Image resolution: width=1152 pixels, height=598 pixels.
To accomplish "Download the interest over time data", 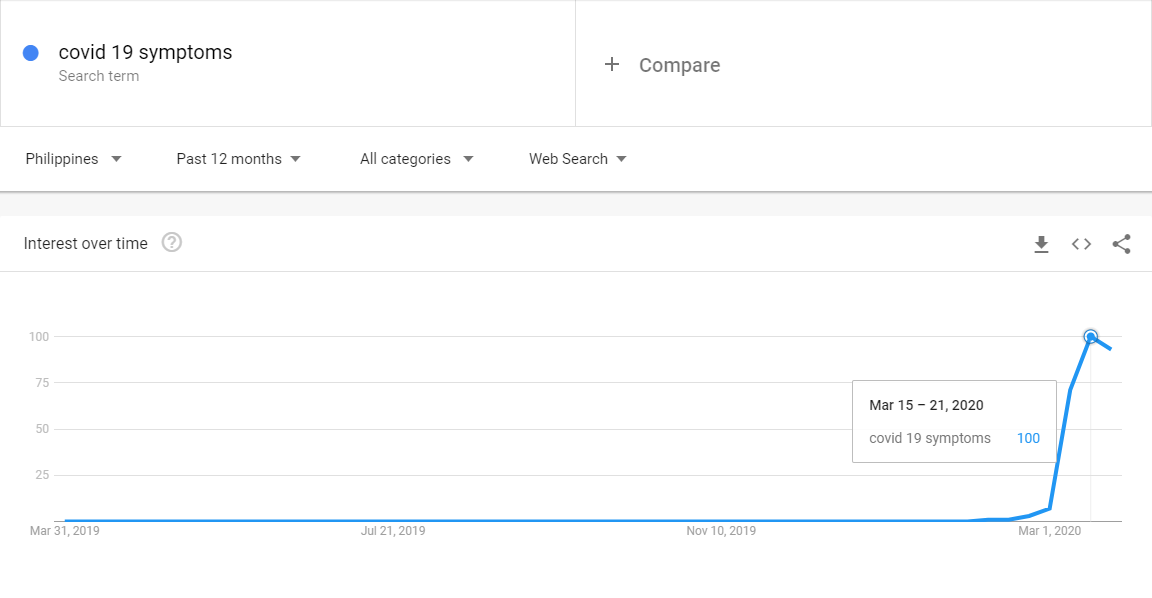I will coord(1041,244).
